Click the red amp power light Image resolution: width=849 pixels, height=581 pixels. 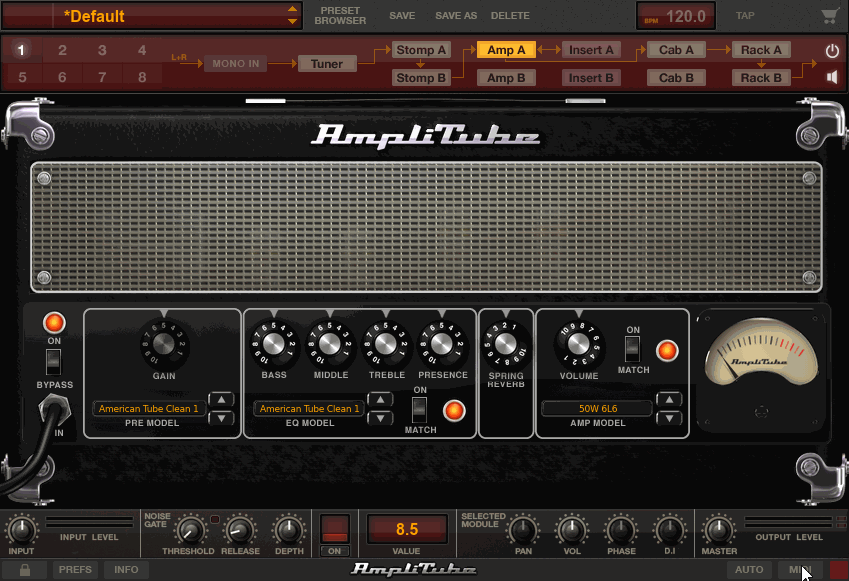point(54,323)
